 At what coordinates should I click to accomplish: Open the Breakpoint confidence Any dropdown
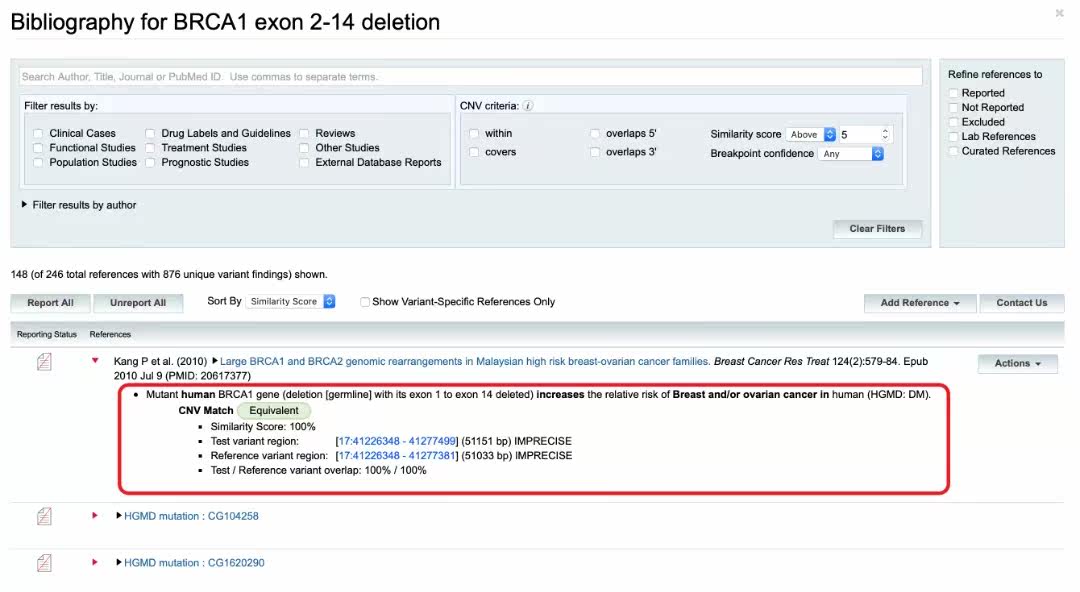click(851, 154)
